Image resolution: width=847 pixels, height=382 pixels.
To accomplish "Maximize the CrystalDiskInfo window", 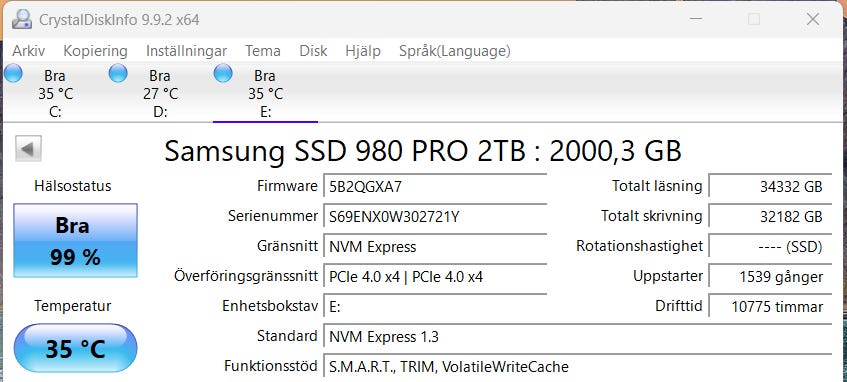I will click(754, 19).
